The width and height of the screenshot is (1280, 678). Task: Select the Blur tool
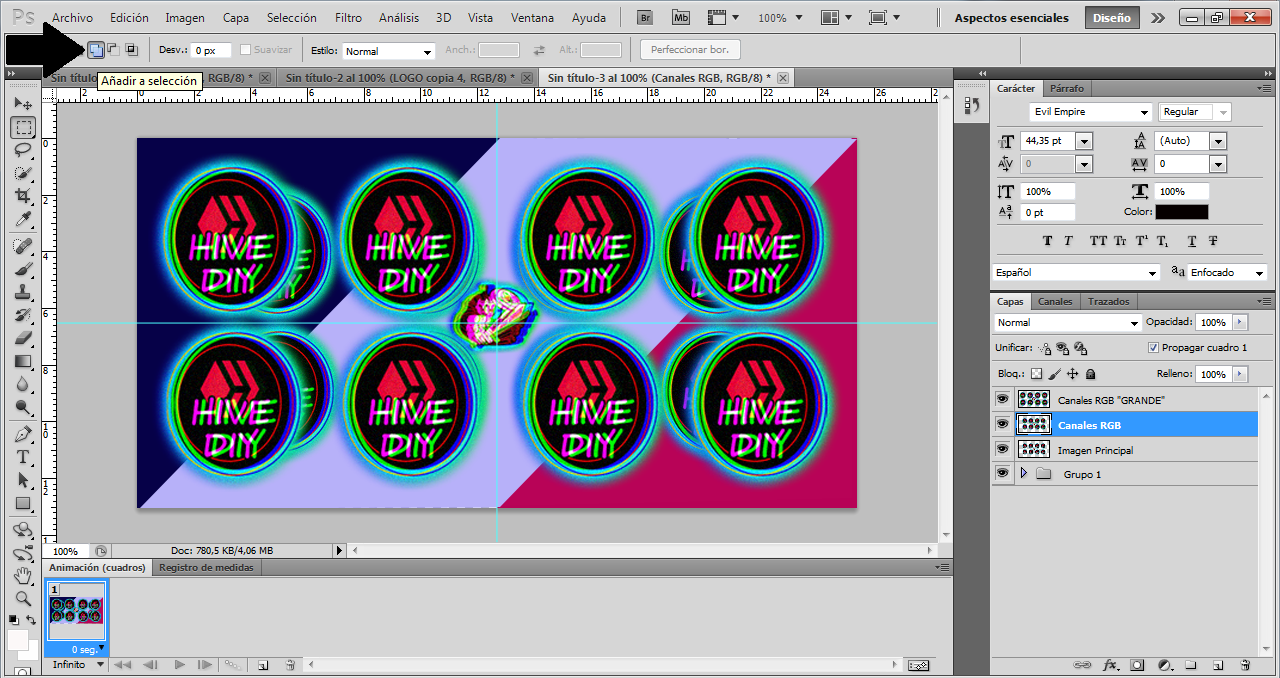pos(23,384)
